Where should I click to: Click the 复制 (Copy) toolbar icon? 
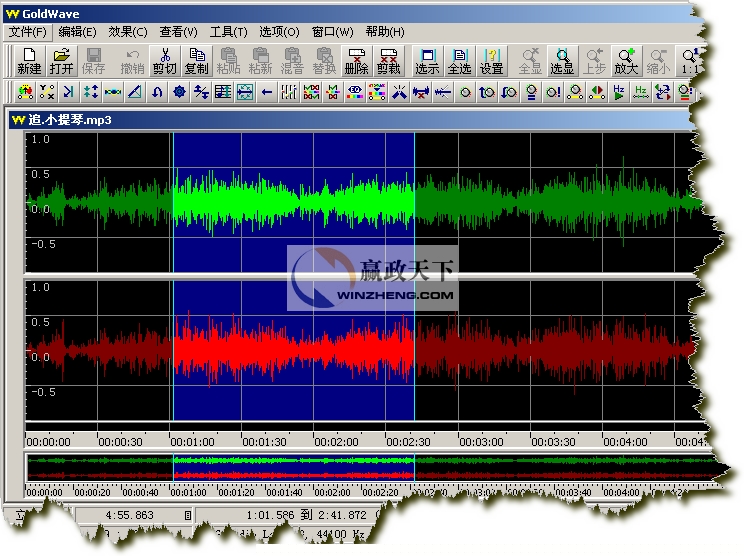pos(197,61)
